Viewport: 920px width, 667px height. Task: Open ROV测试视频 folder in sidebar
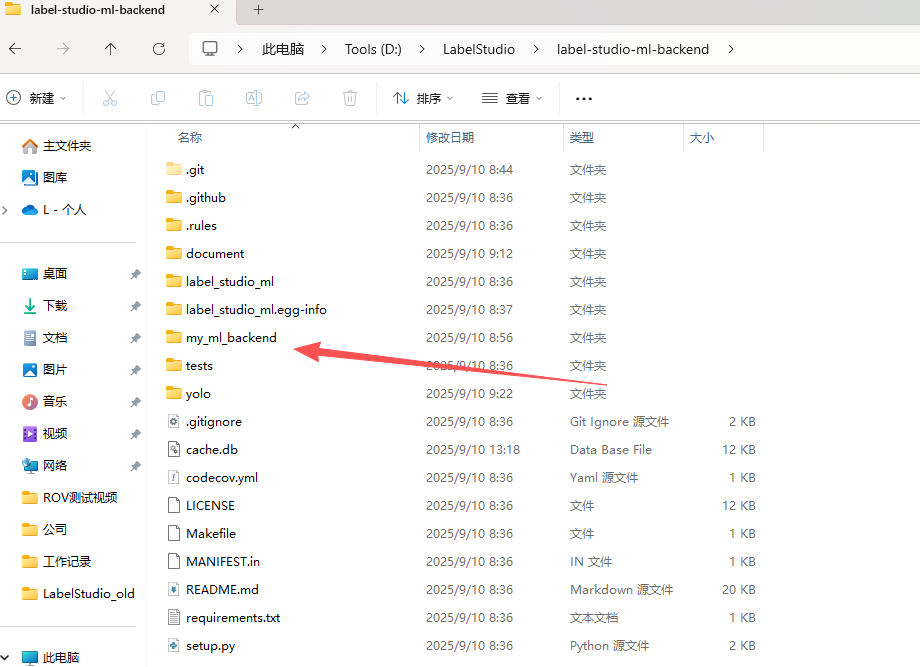click(x=69, y=497)
